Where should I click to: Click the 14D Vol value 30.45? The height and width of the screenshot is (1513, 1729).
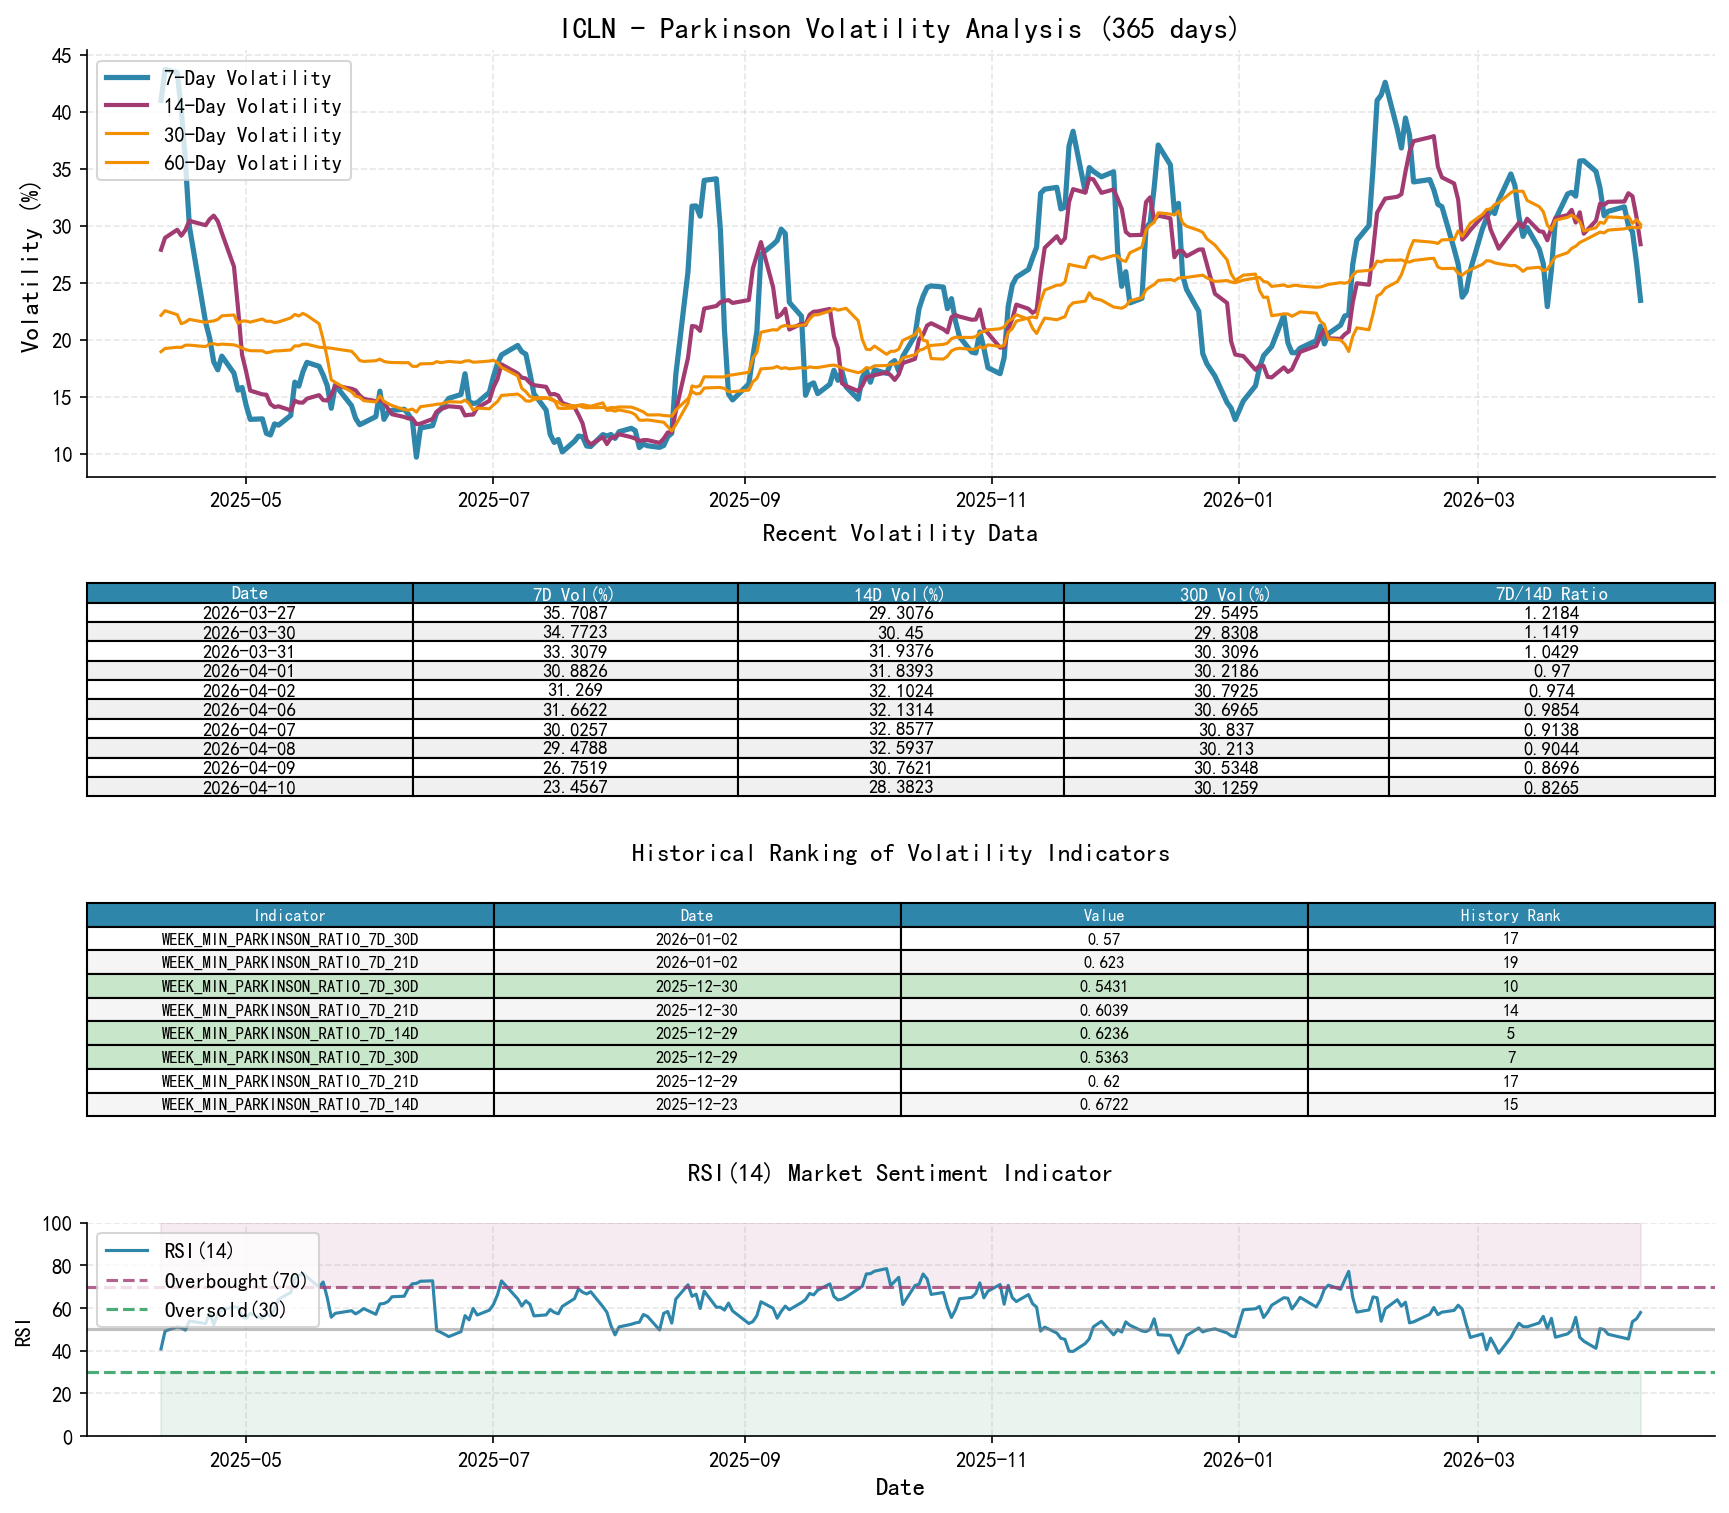click(x=901, y=632)
